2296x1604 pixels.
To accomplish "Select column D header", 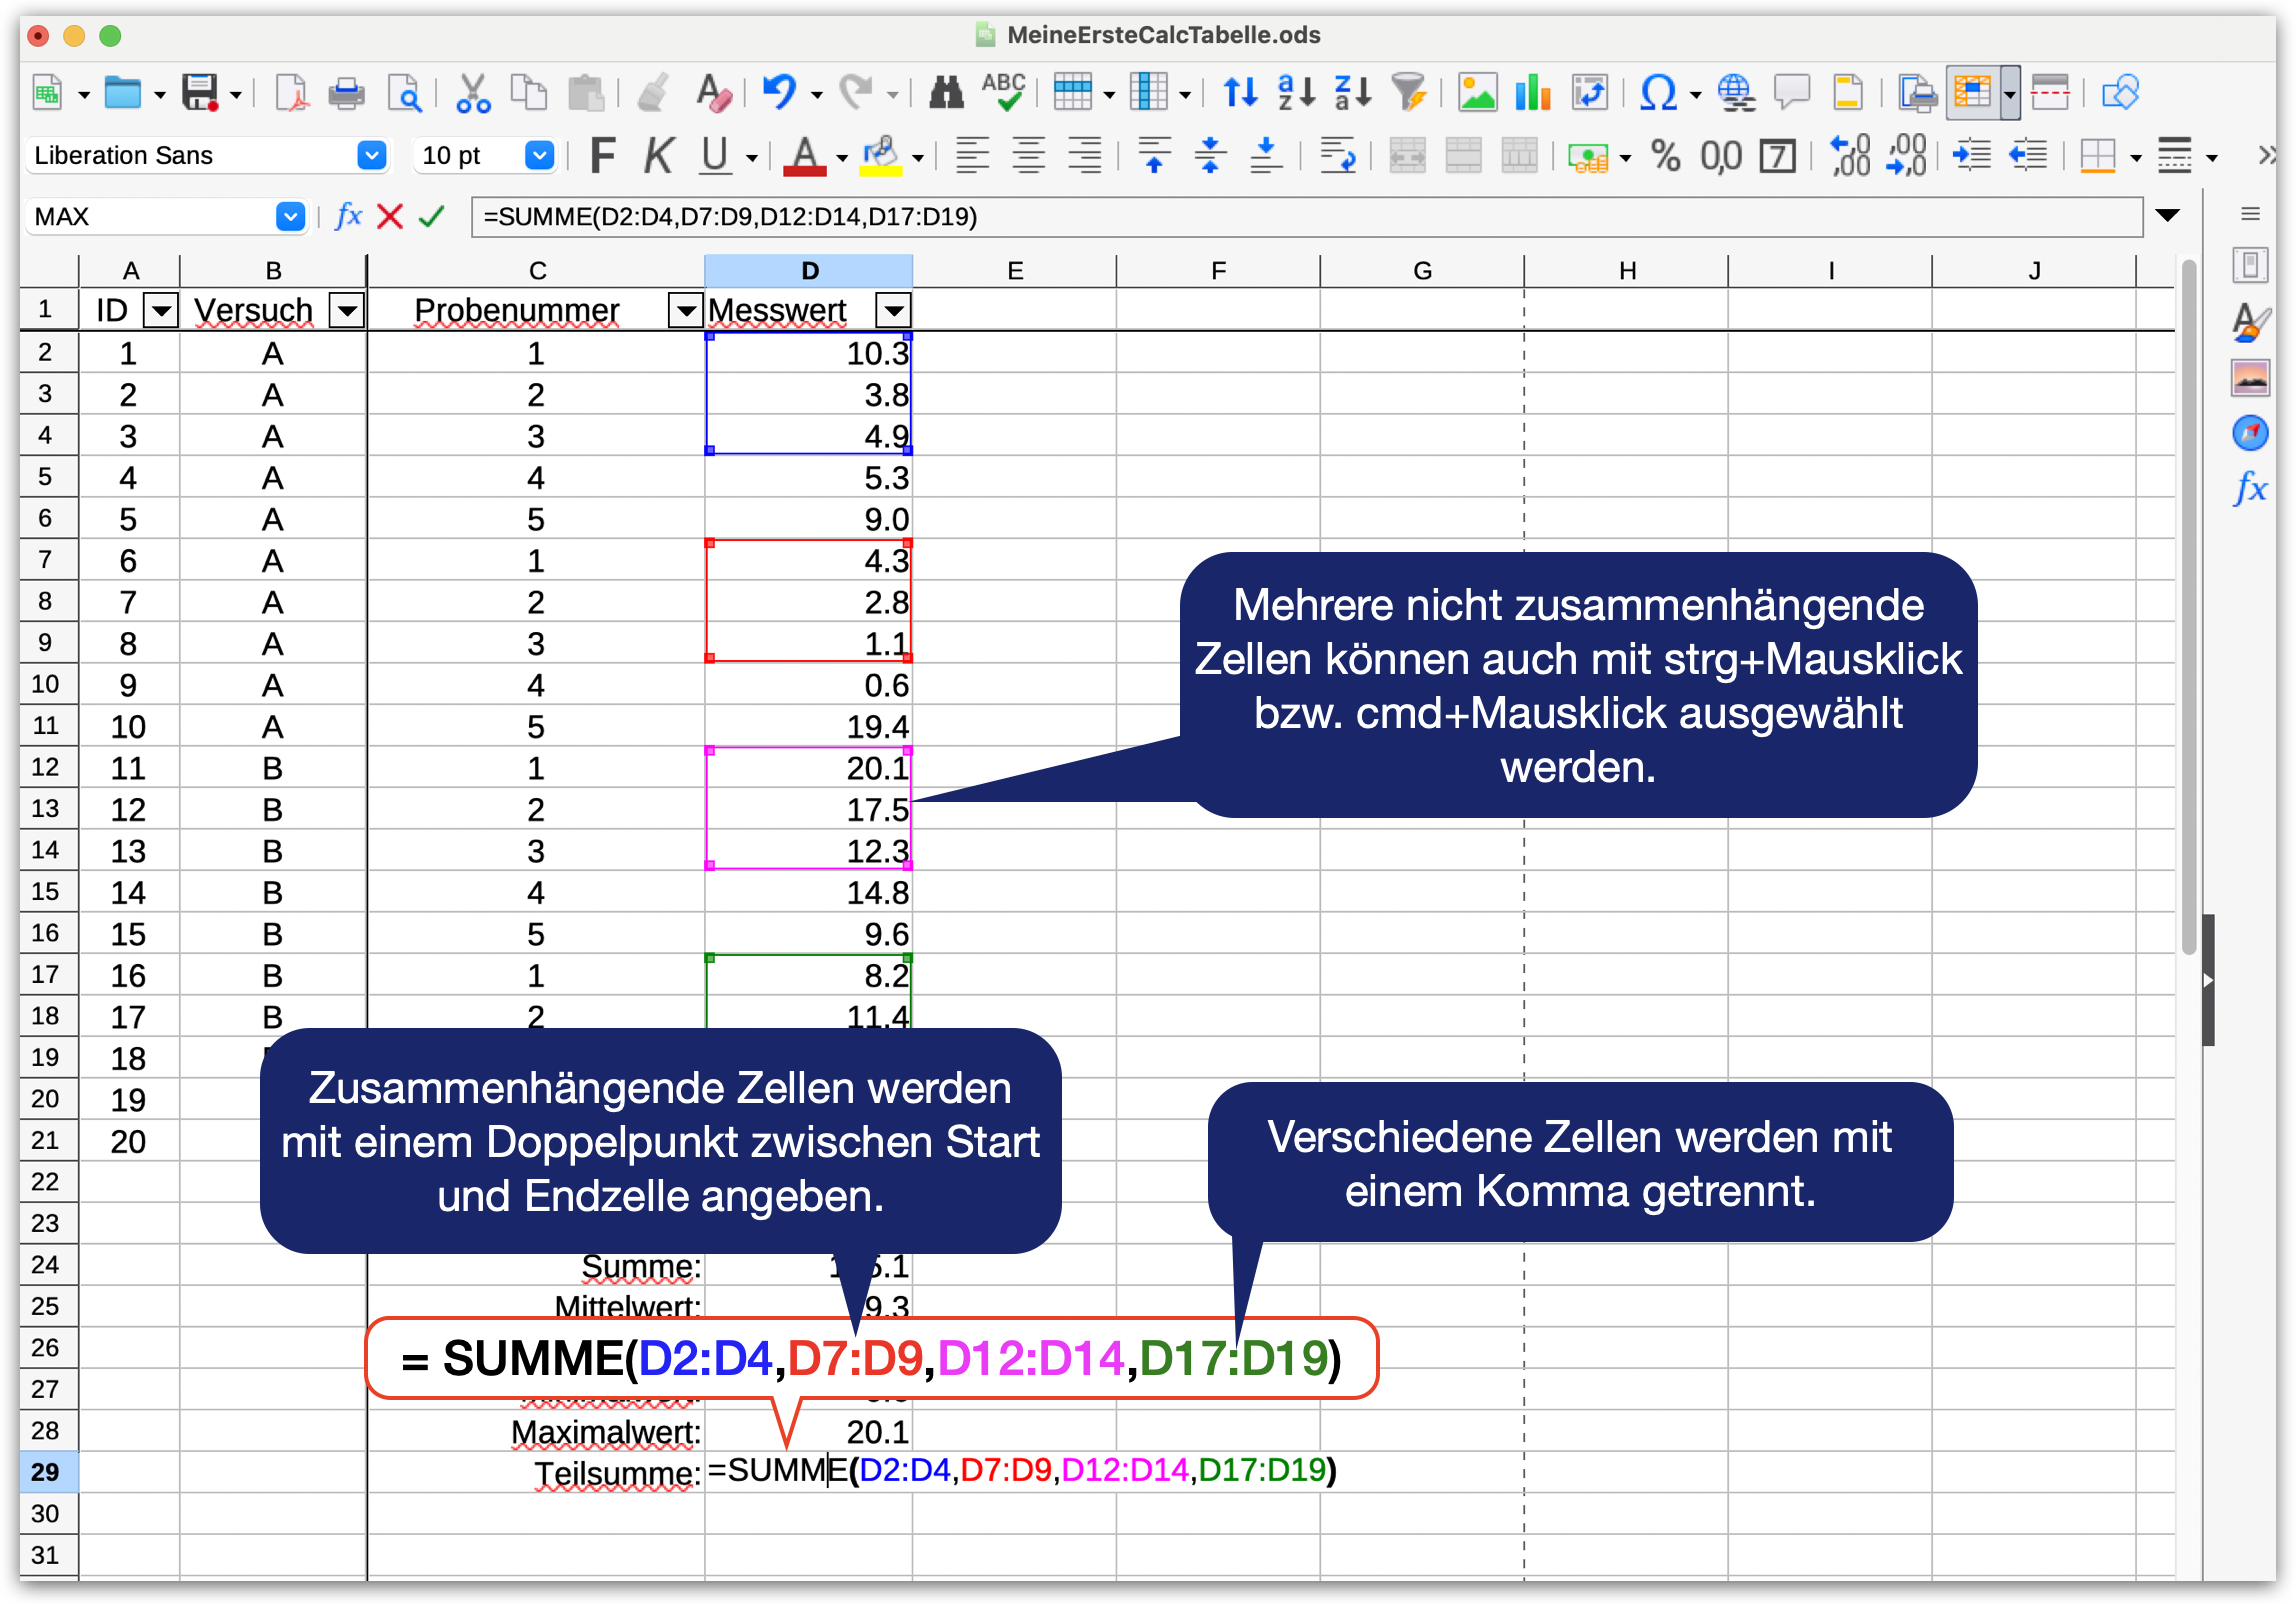I will [x=808, y=271].
